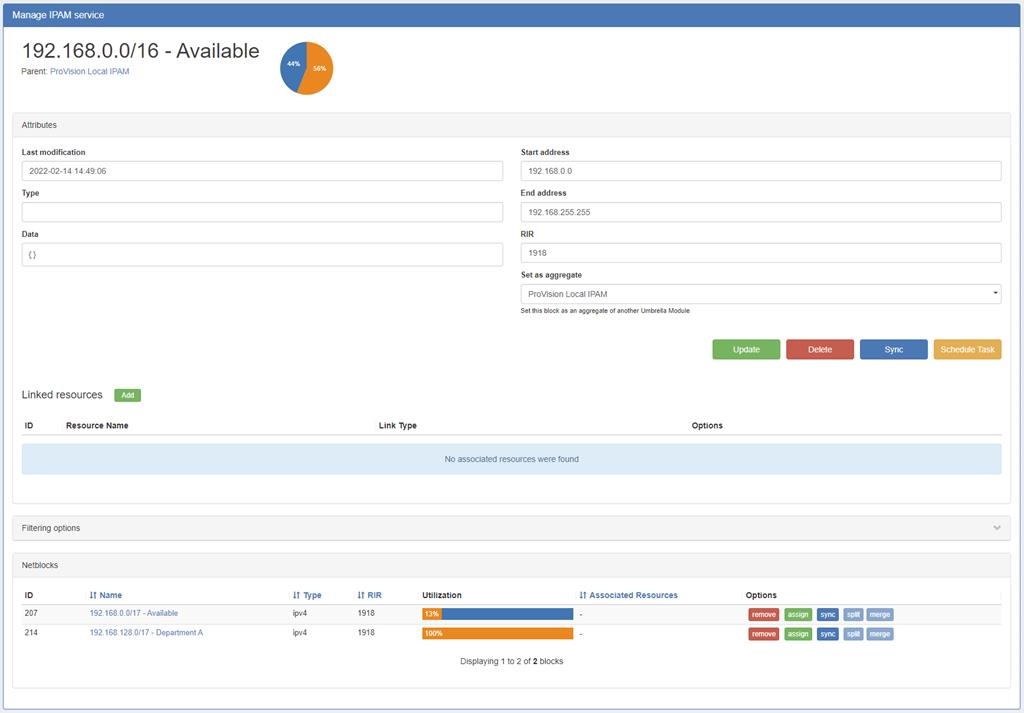
Task: Add a linked resource
Action: [127, 395]
